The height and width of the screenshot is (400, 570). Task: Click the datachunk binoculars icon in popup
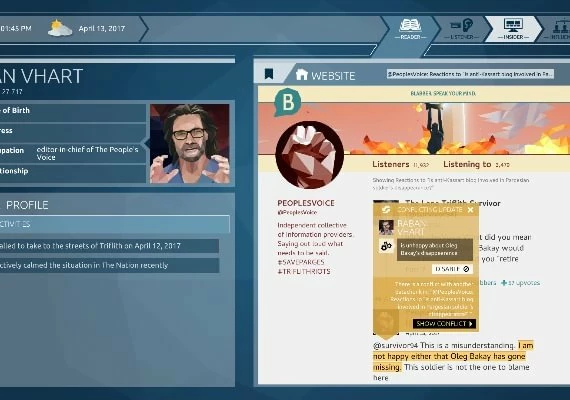pyautogui.click(x=386, y=246)
